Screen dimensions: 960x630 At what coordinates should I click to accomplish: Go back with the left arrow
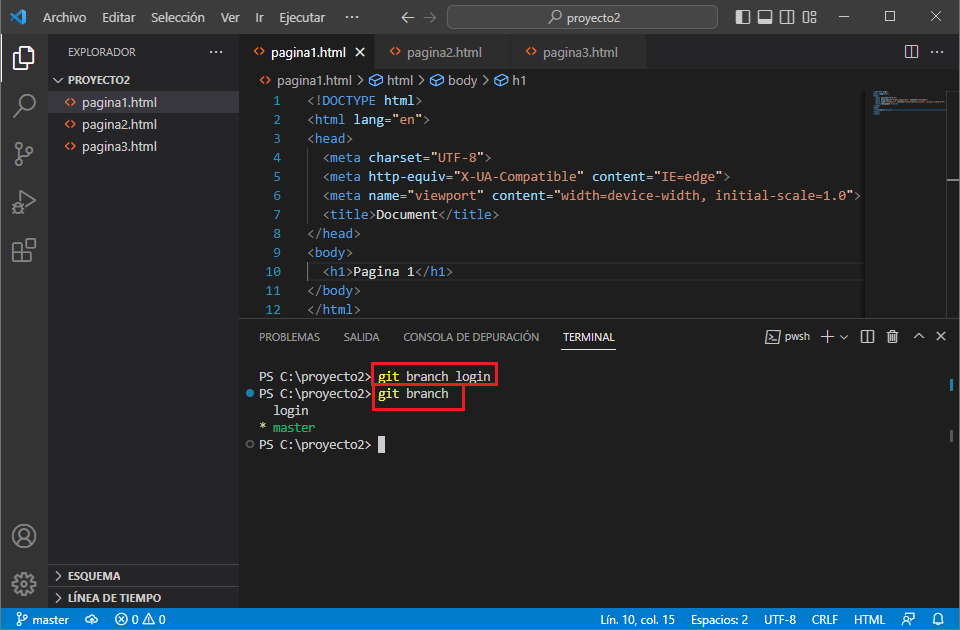tap(408, 17)
